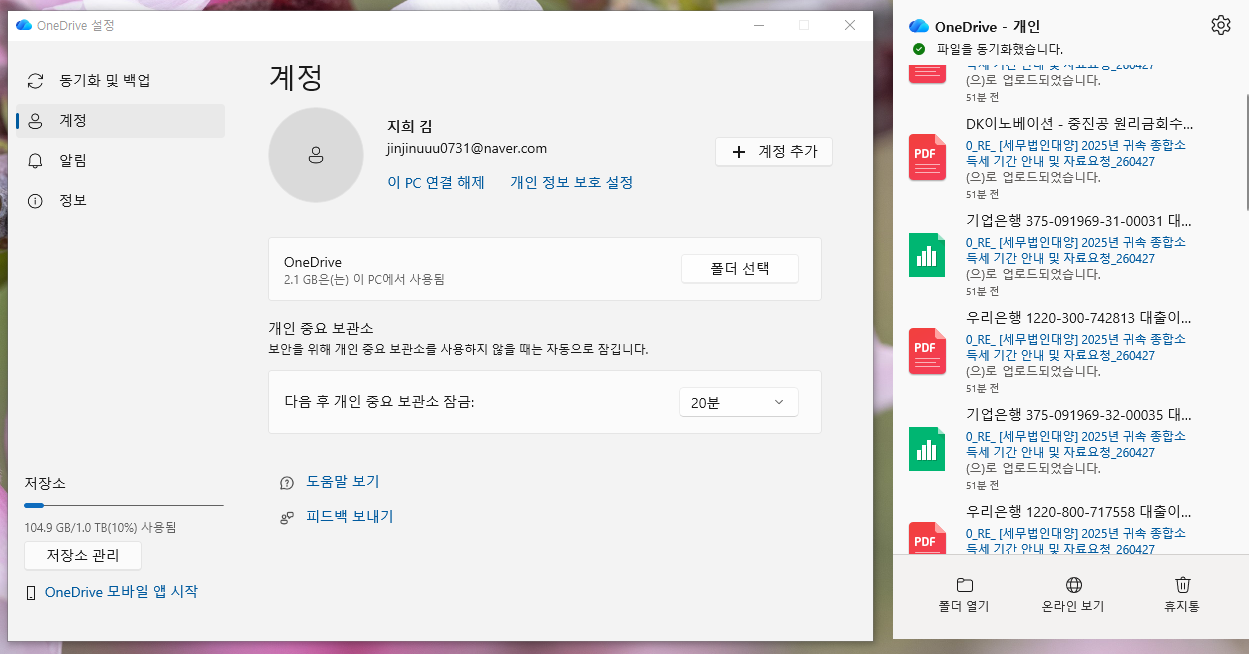
Task: Close the OneDrive 설정 window
Action: pos(850,25)
